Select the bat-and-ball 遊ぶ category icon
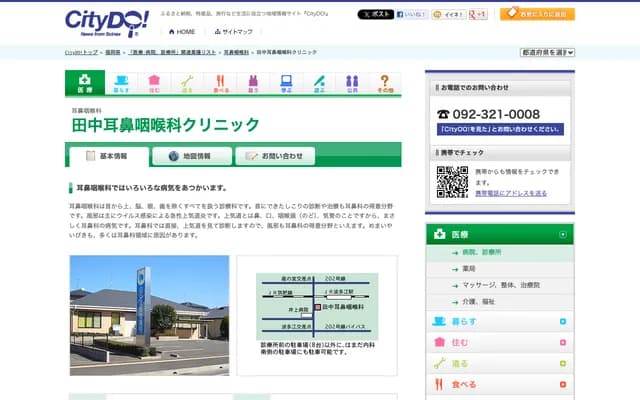Viewport: 640px width, 400px height. (x=319, y=84)
